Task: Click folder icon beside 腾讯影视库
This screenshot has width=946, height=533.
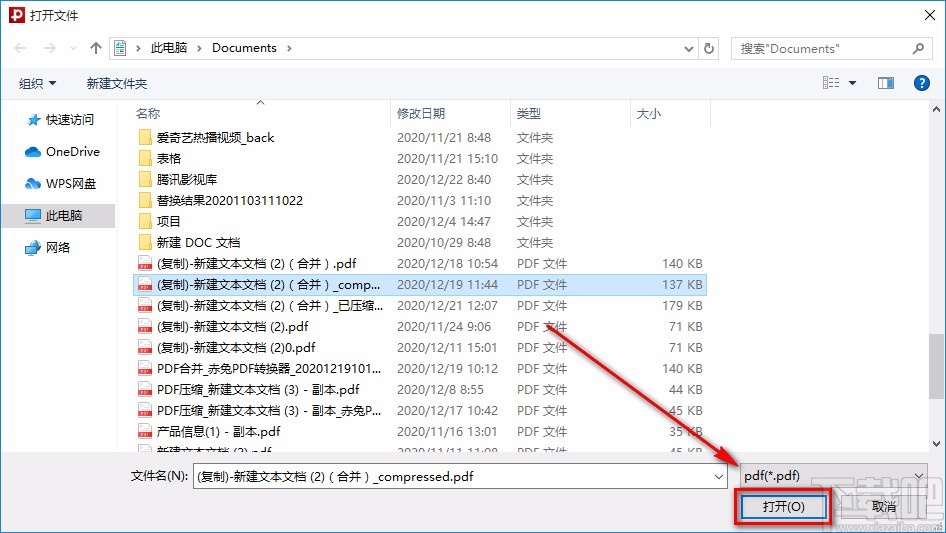Action: click(145, 179)
